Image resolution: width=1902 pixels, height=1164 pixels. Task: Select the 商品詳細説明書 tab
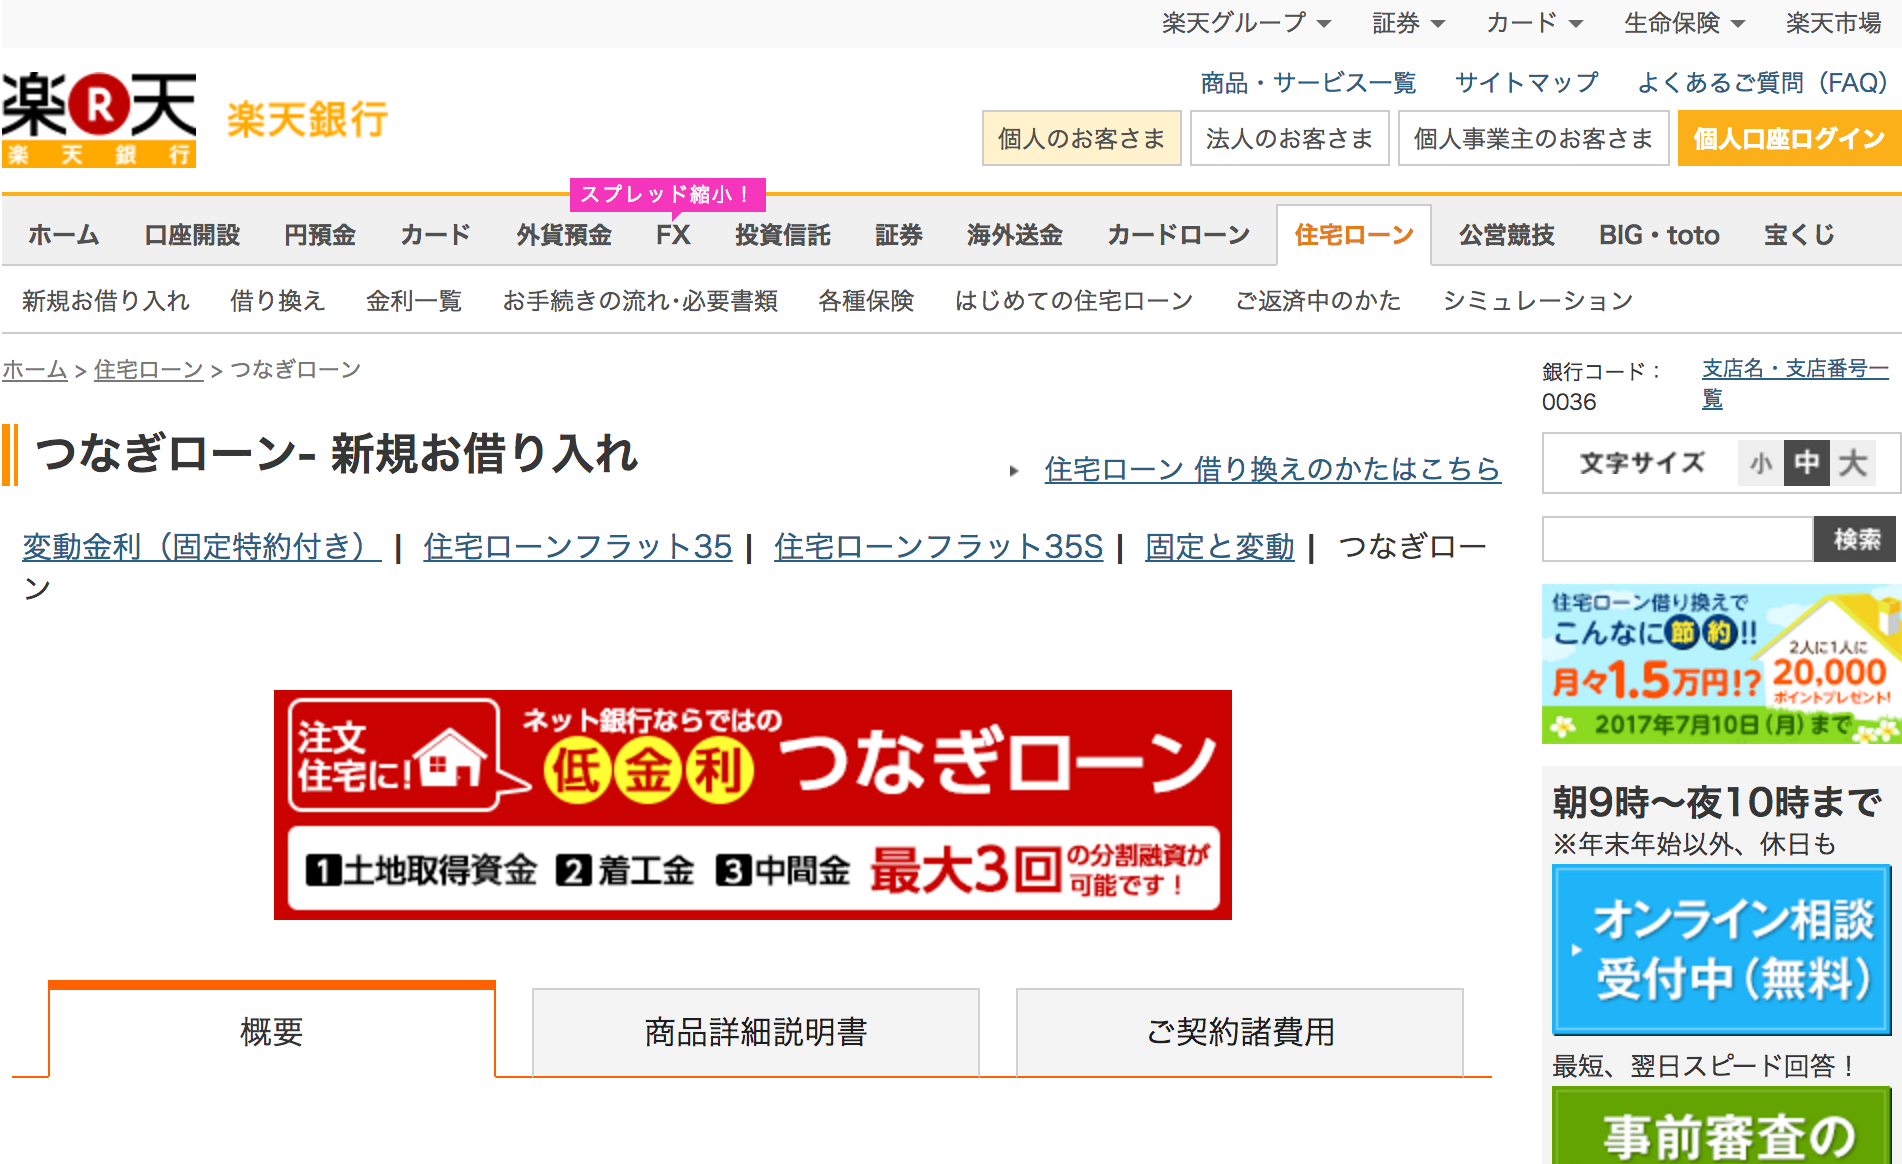[756, 1032]
